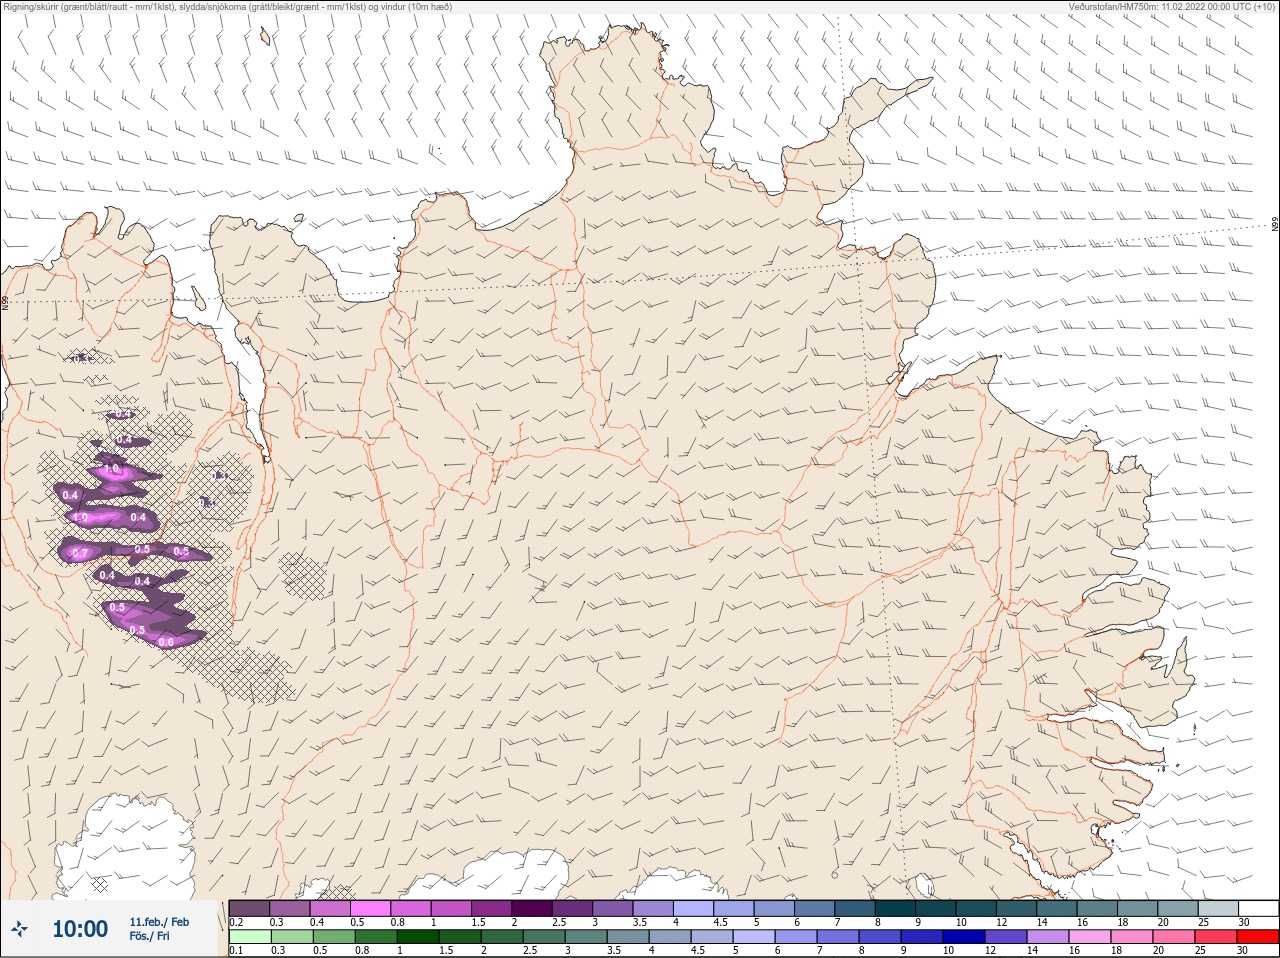Viewport: 1280px width, 958px height.
Task: Click the dusky purple 0.2 snow legend swatch
Action: tap(249, 908)
